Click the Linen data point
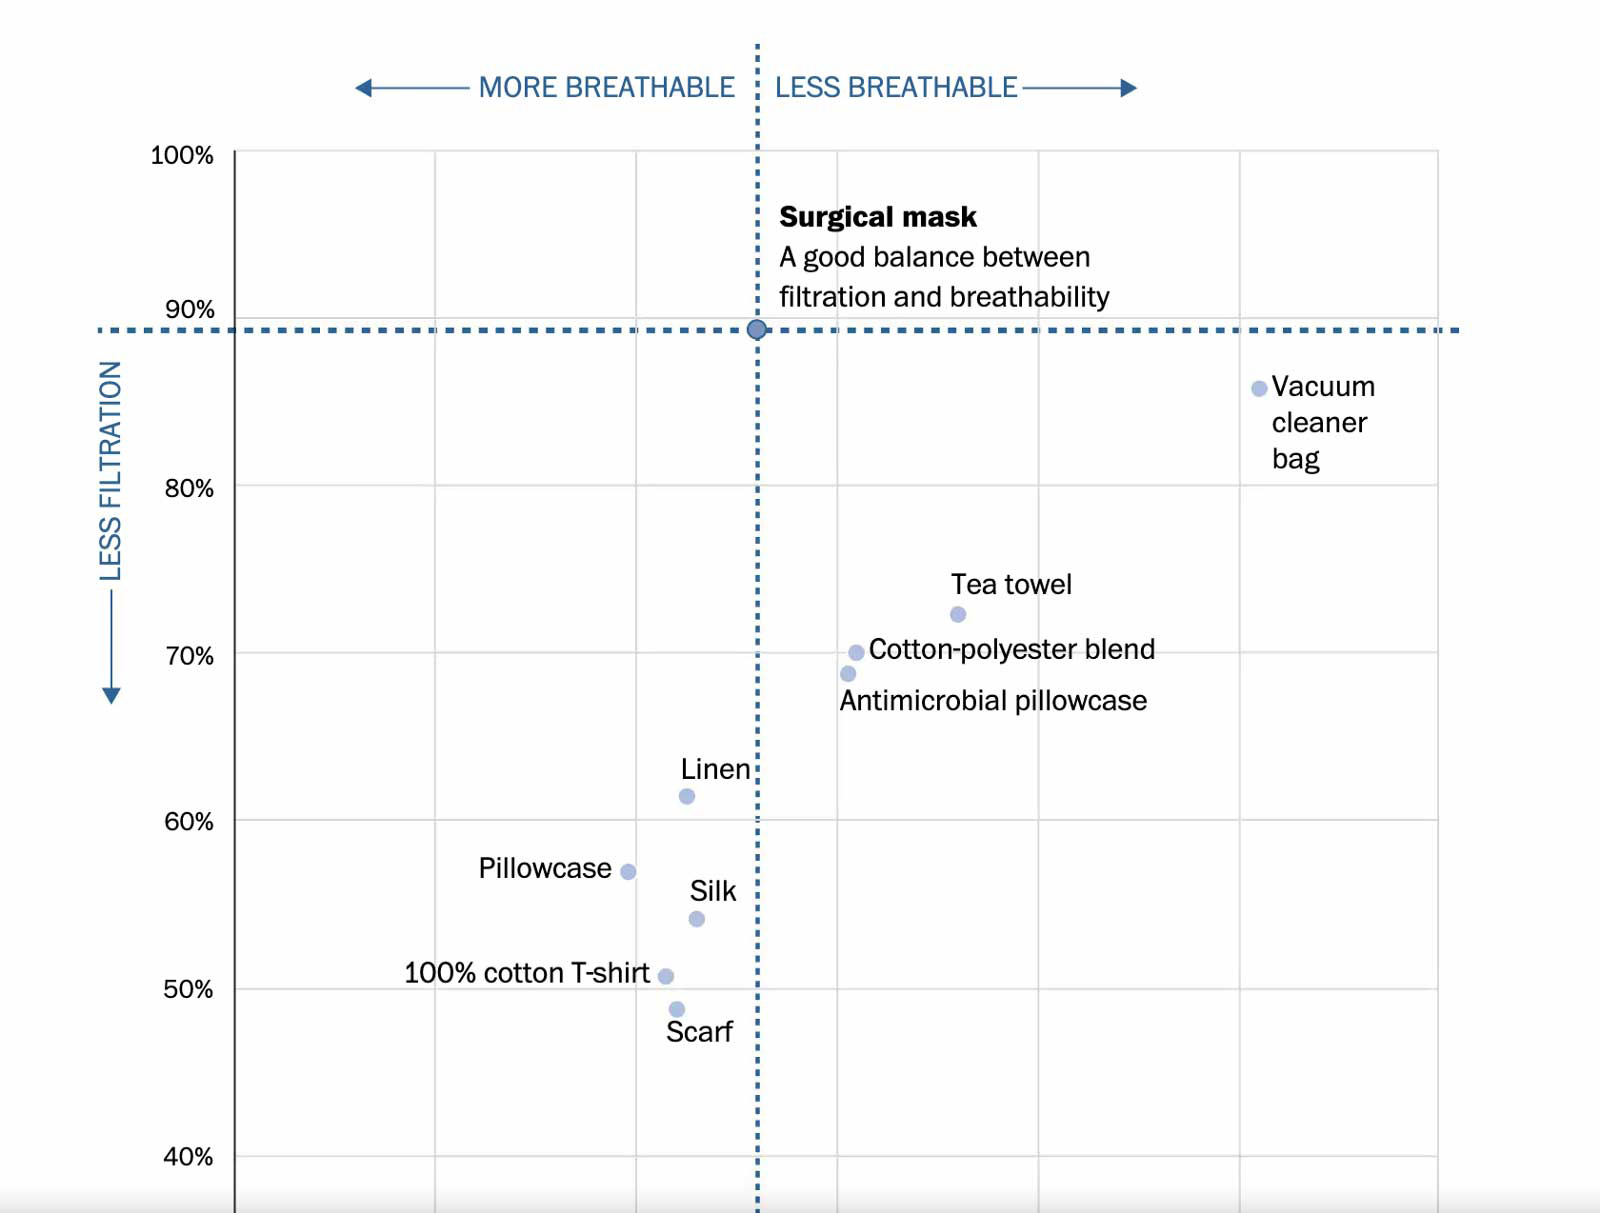The height and width of the screenshot is (1213, 1600). tap(687, 797)
